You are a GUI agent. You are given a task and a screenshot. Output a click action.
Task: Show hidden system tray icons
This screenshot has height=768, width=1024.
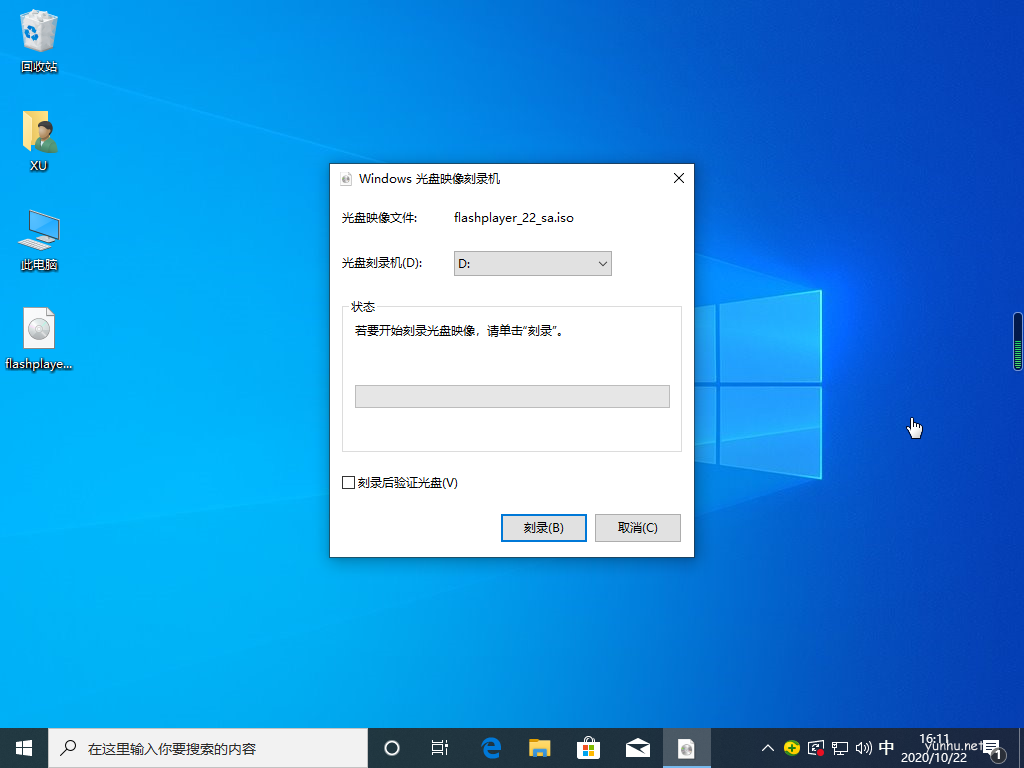pyautogui.click(x=768, y=748)
